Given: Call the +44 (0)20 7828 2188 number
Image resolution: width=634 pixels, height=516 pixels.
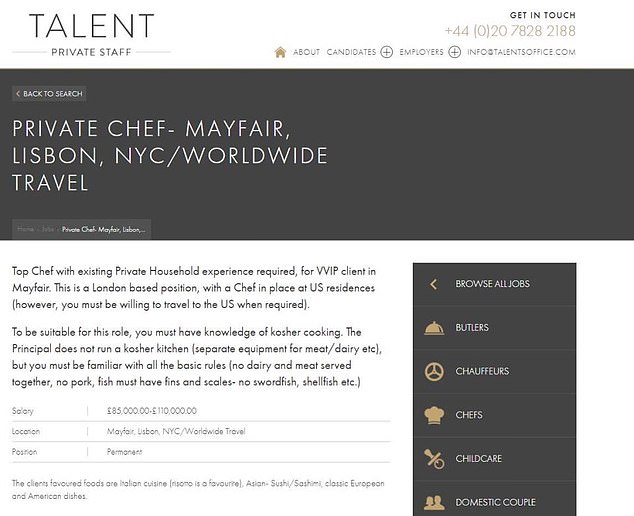Looking at the screenshot, I should tap(510, 31).
